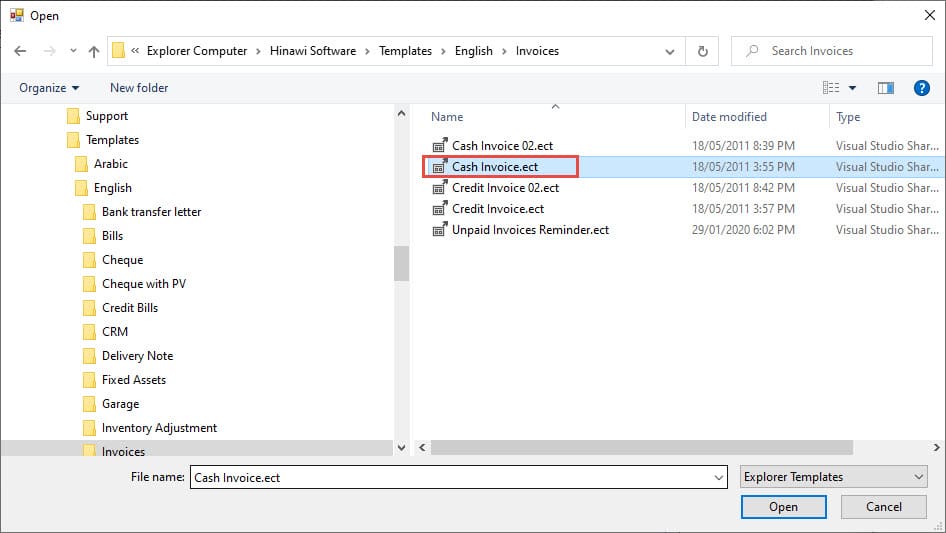Select Unpaid Invoices Reminder.ect file
This screenshot has width=946, height=533.
tap(530, 230)
